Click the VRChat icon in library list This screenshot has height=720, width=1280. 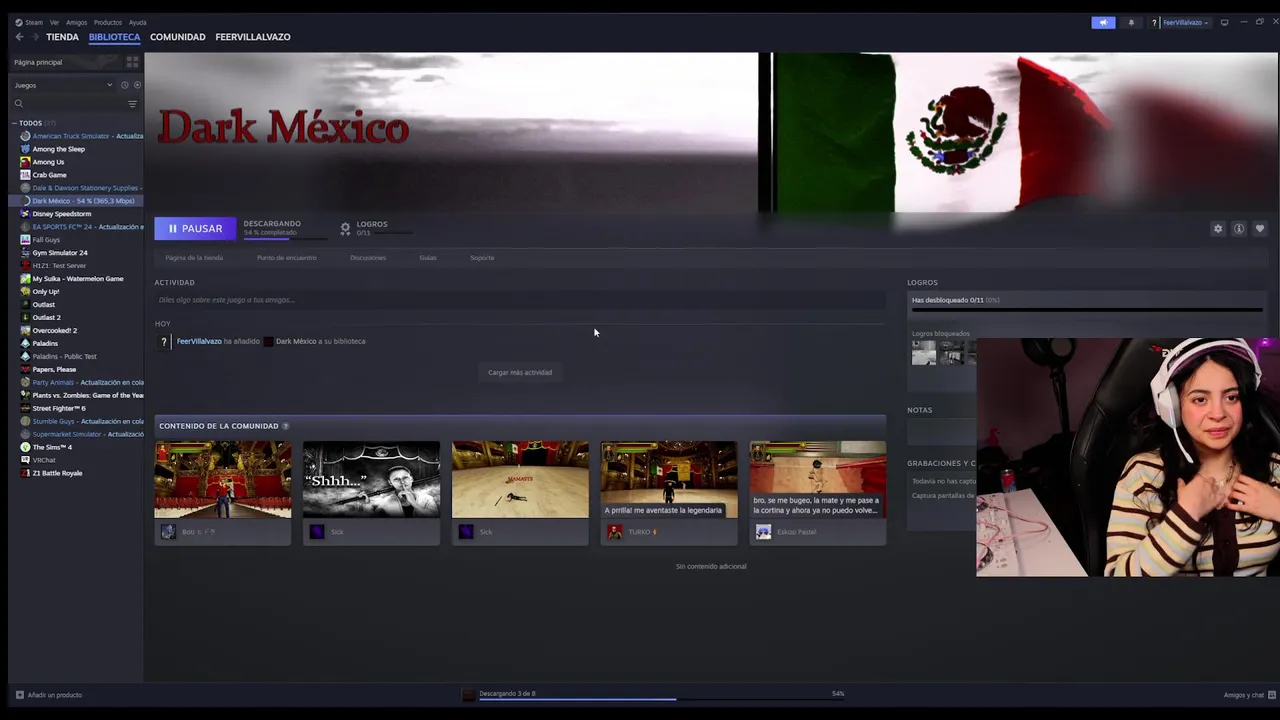(x=26, y=460)
